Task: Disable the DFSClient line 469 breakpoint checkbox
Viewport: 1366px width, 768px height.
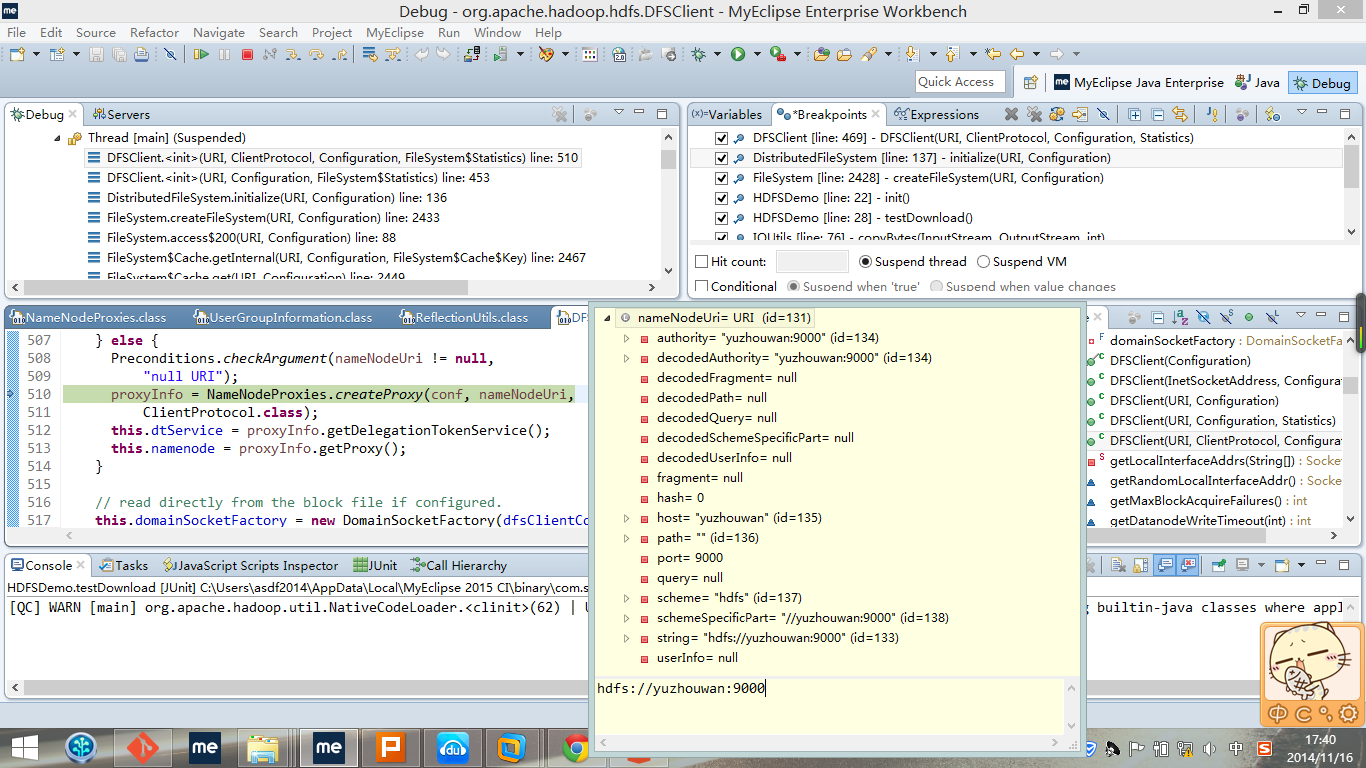Action: [x=720, y=138]
